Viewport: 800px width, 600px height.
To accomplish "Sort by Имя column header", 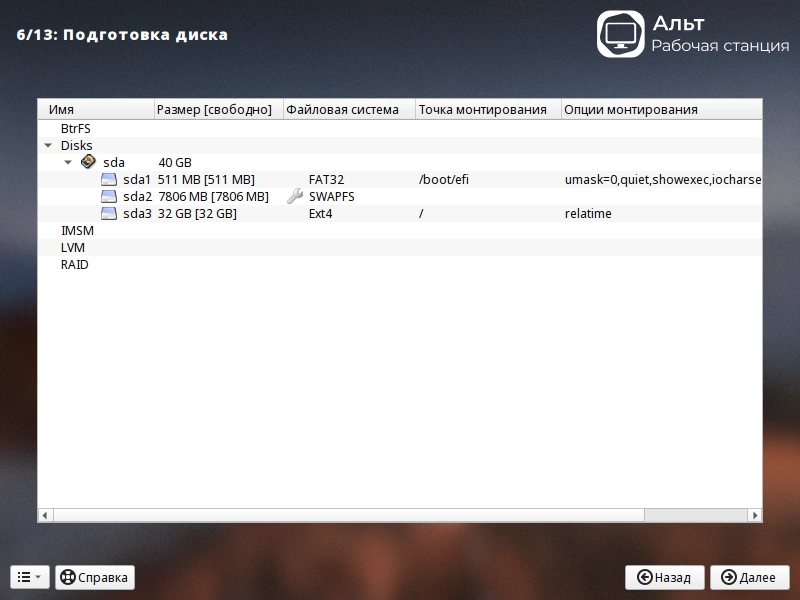I will (x=96, y=109).
